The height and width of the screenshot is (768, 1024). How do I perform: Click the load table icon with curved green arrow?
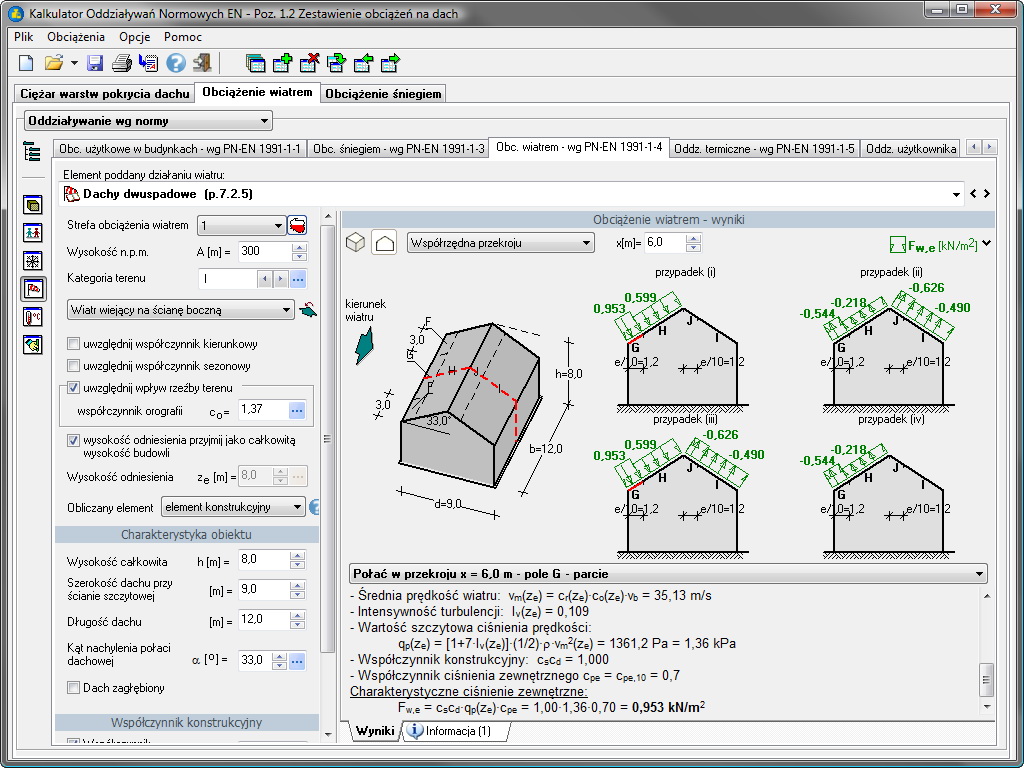click(336, 63)
